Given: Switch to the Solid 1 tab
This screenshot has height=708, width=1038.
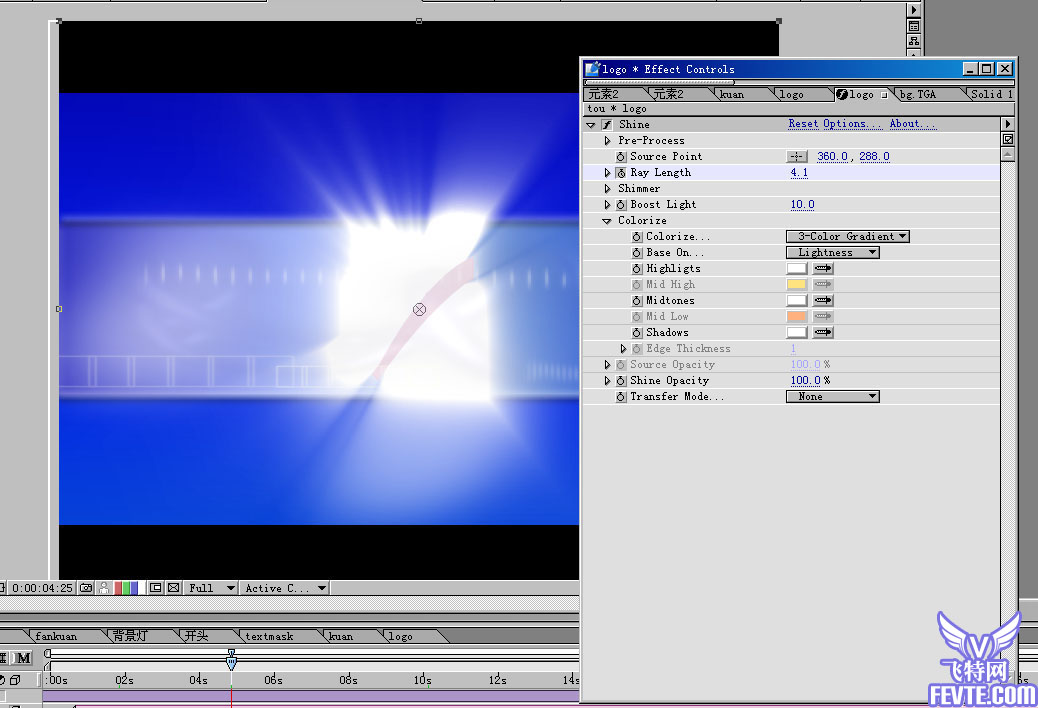Looking at the screenshot, I should tap(992, 94).
